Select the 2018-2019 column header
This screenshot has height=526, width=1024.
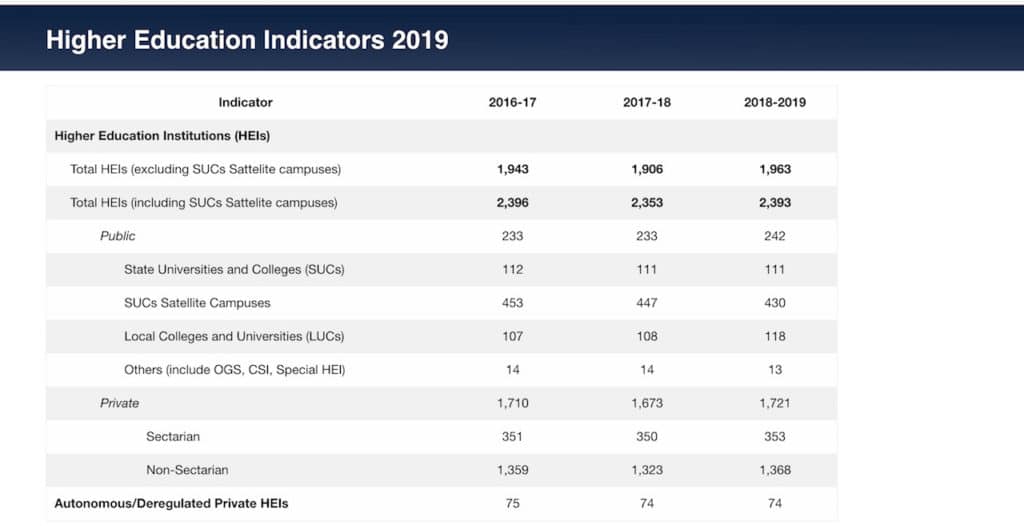click(774, 102)
